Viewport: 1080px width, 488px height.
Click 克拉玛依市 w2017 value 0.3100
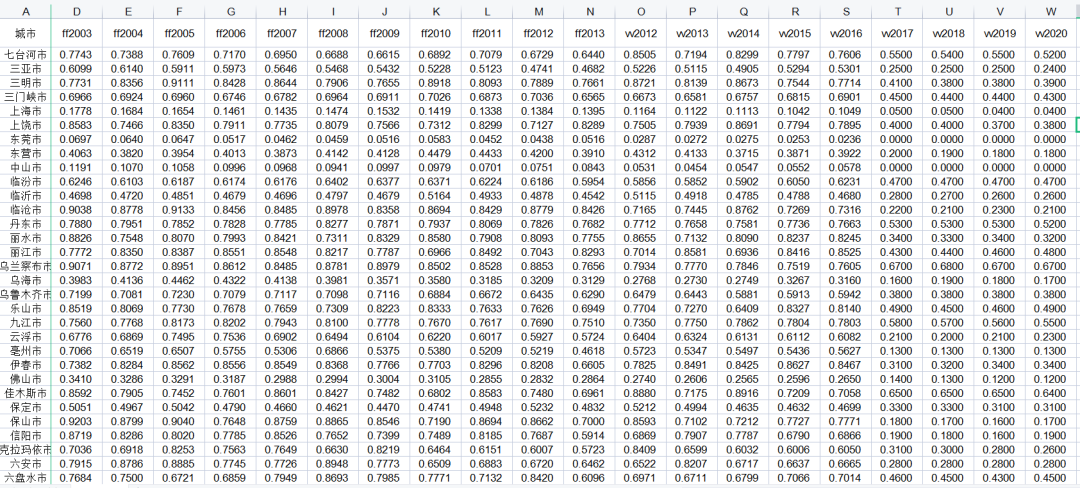(x=897, y=449)
